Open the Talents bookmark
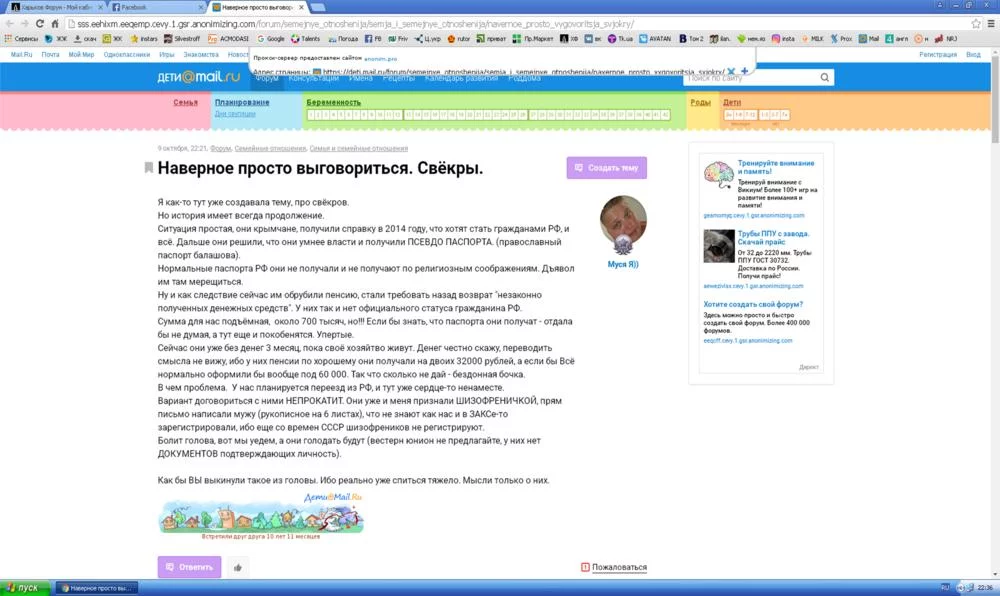 (x=305, y=39)
